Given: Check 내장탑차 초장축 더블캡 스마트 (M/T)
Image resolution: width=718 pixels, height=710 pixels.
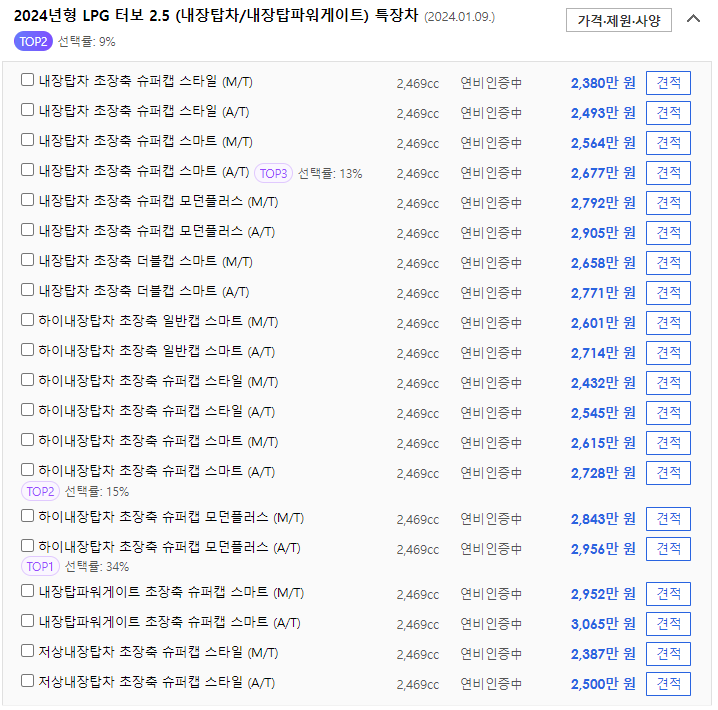Looking at the screenshot, I should coord(27,260).
